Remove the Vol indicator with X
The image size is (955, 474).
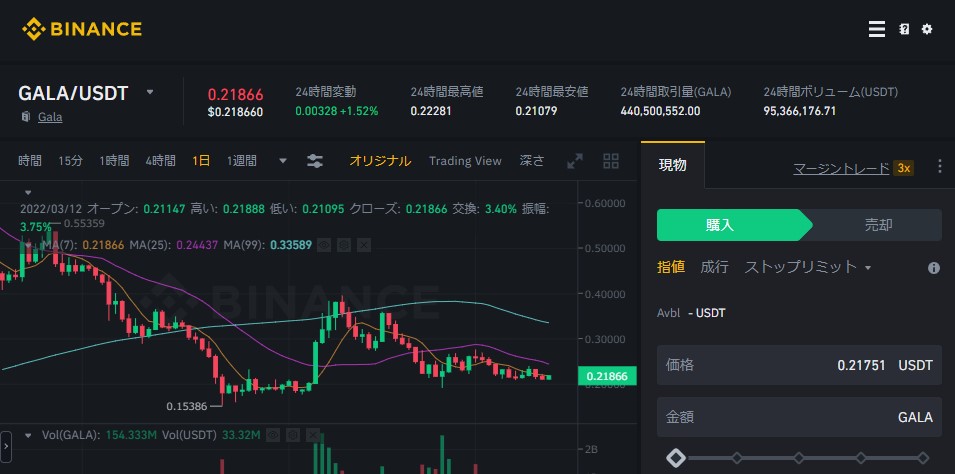(312, 435)
